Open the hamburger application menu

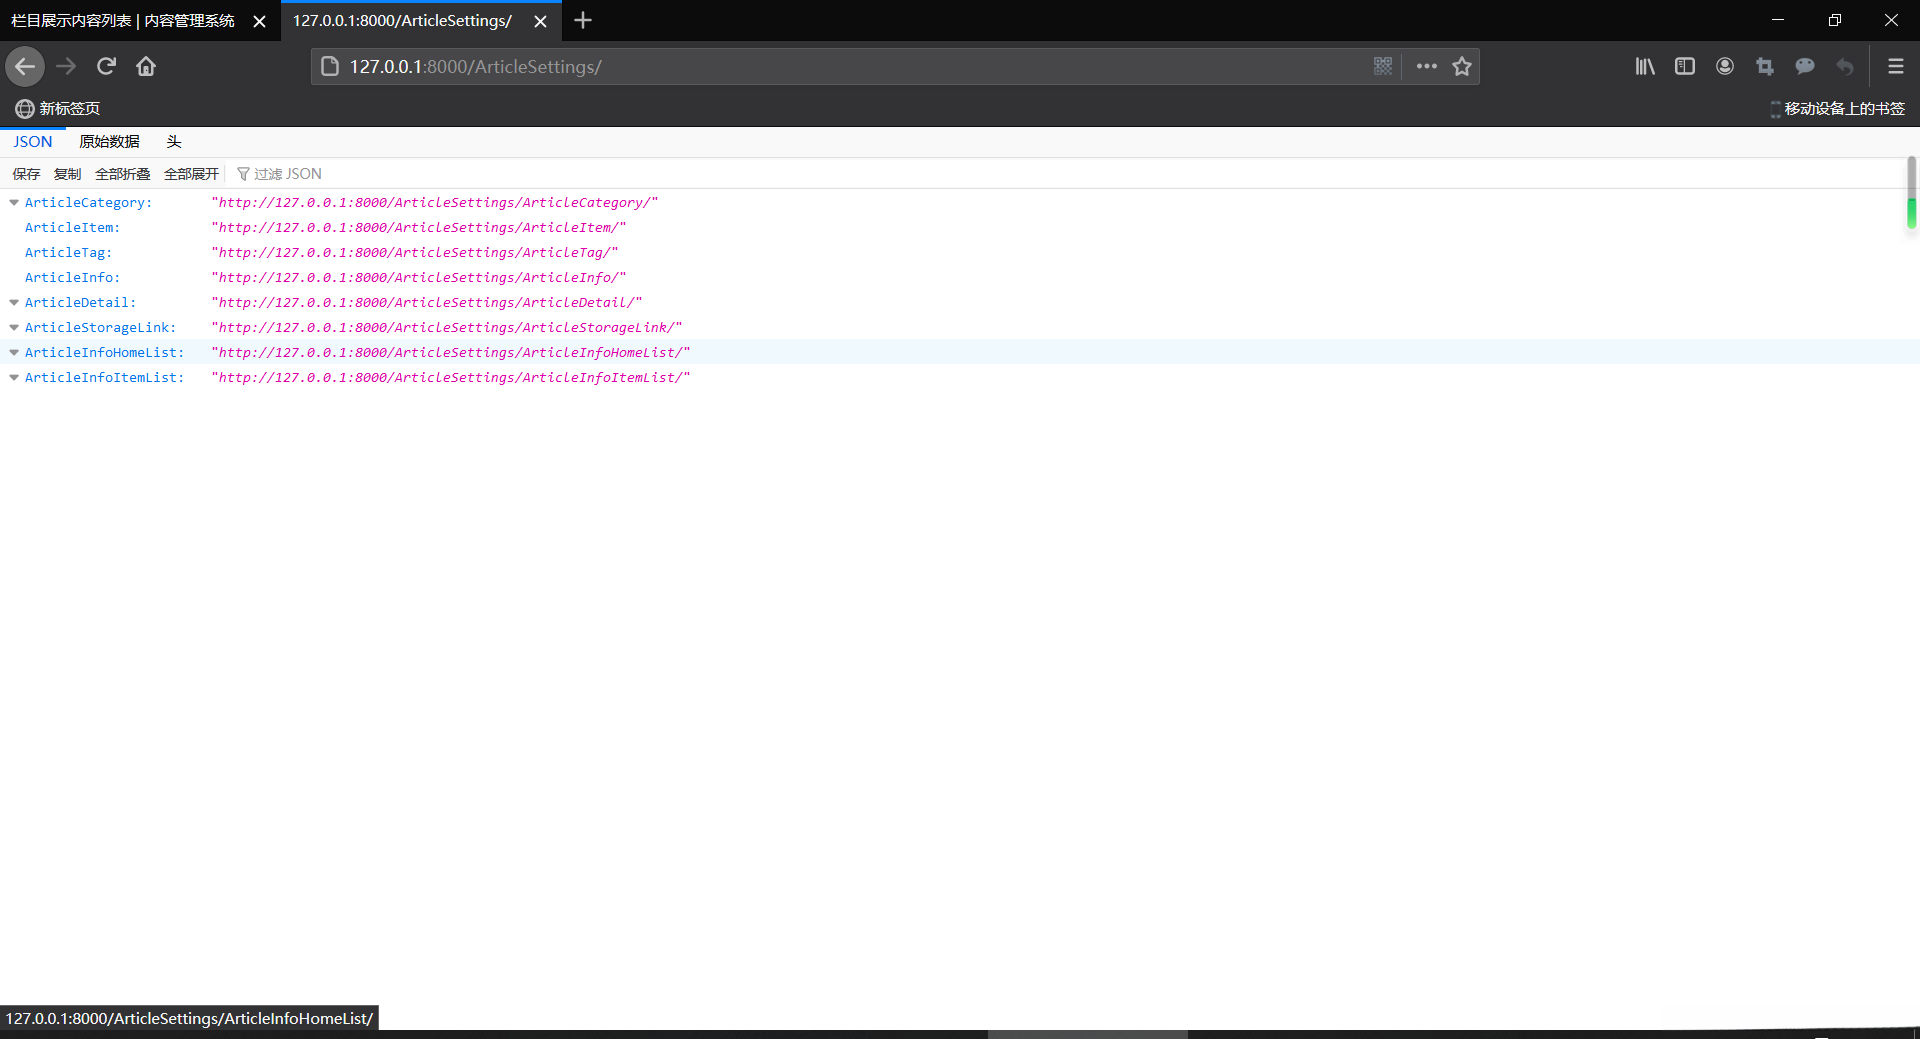1895,66
